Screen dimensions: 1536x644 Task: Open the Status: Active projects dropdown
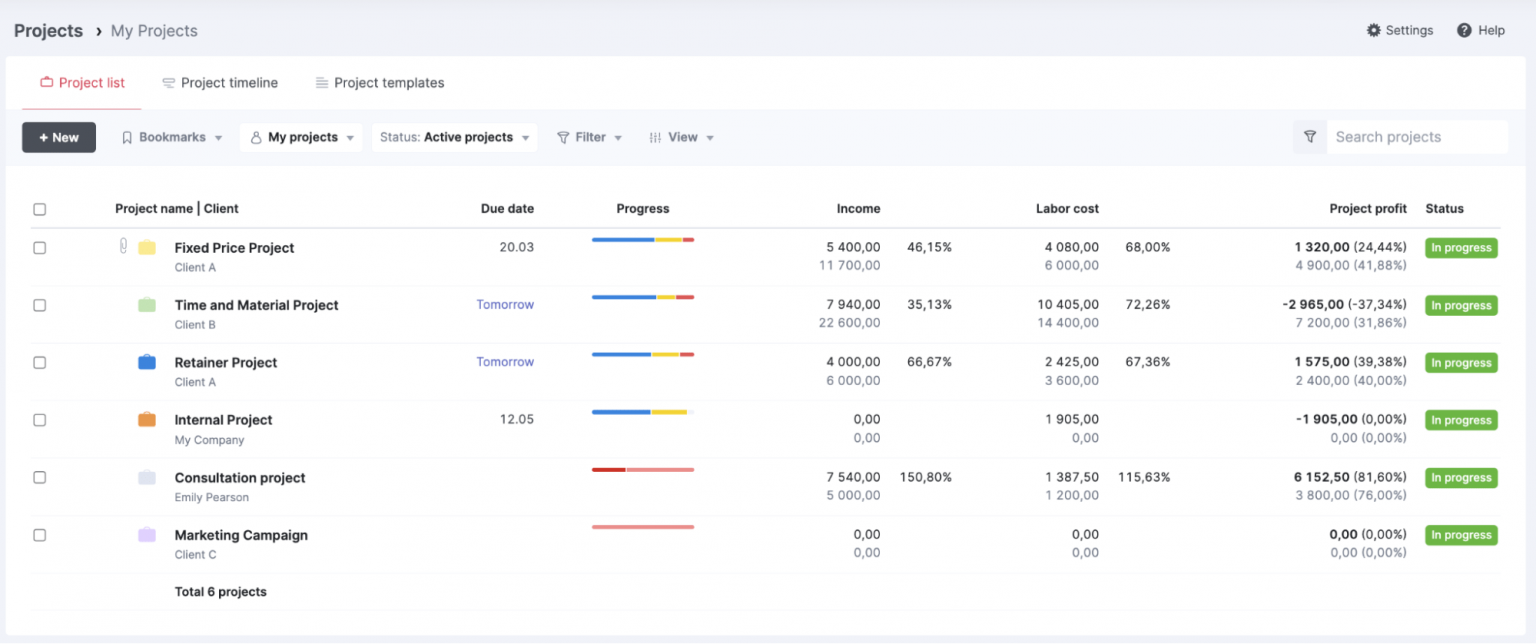[x=454, y=137]
